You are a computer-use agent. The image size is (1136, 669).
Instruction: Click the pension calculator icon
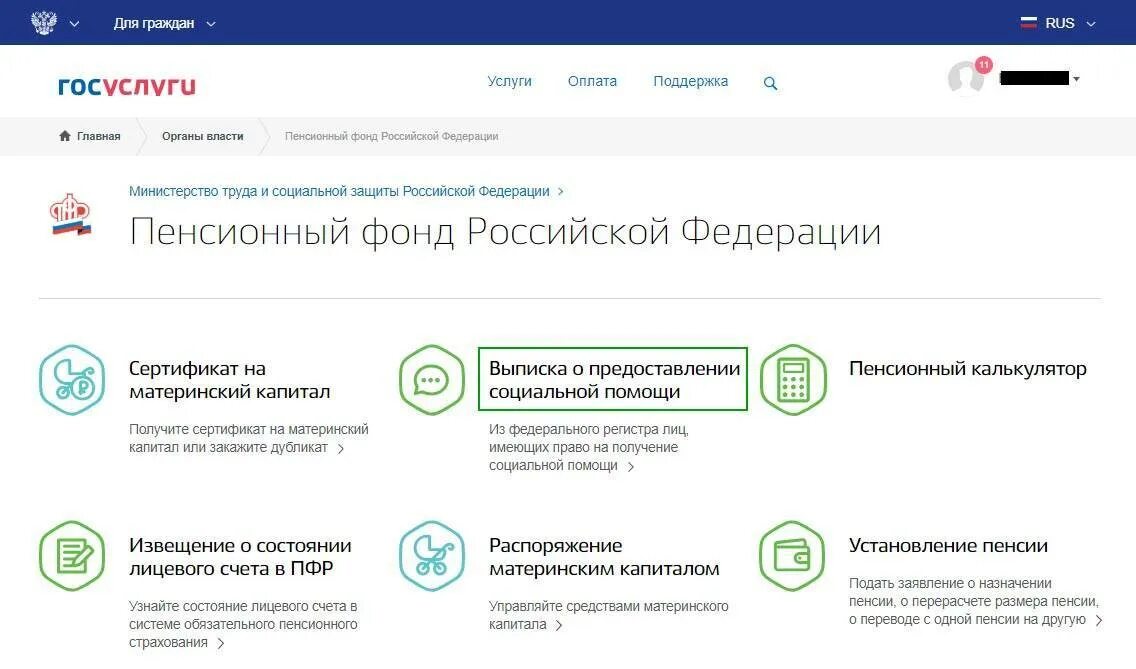[x=793, y=380]
